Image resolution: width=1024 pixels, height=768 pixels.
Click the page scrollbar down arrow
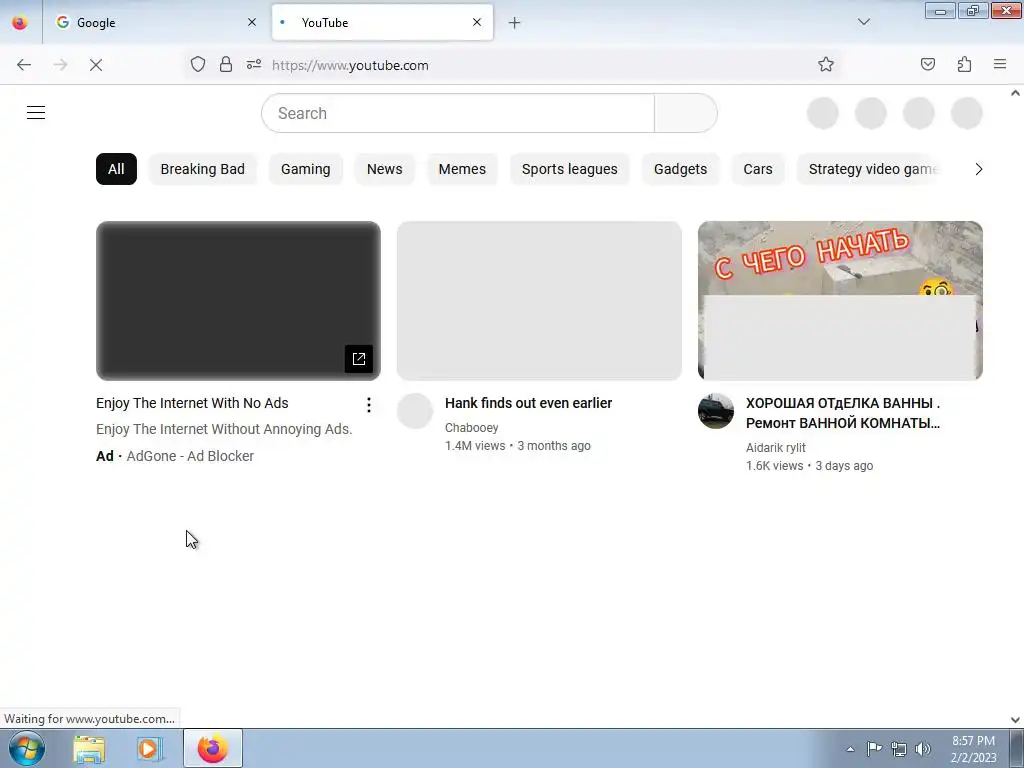click(1016, 720)
